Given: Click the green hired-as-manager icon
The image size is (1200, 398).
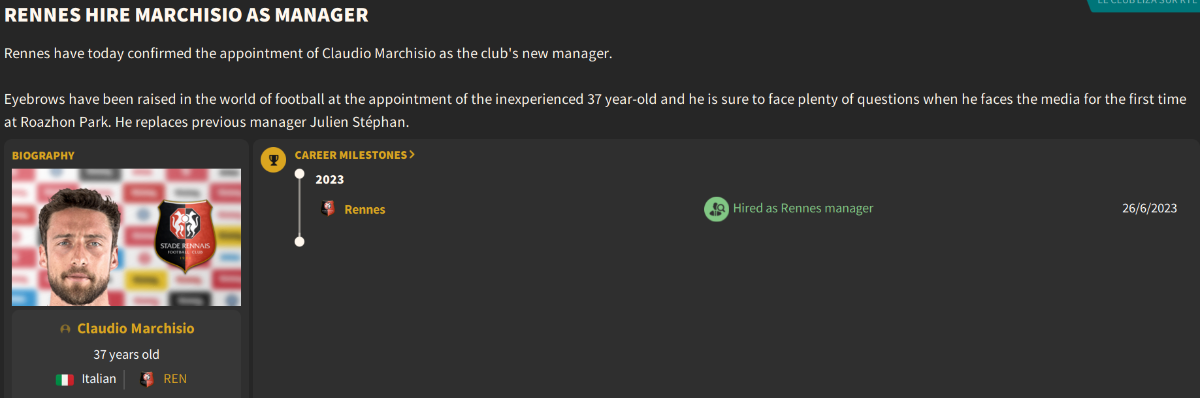Looking at the screenshot, I should 716,209.
